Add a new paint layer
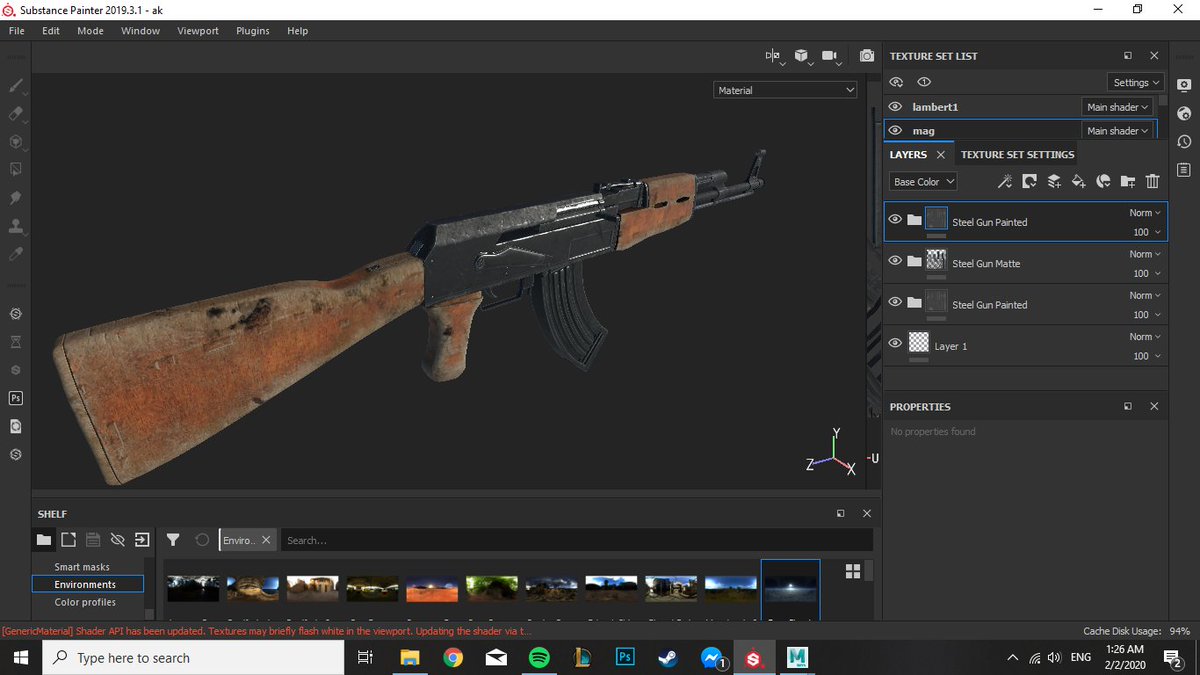Image resolution: width=1200 pixels, height=675 pixels. 1054,181
